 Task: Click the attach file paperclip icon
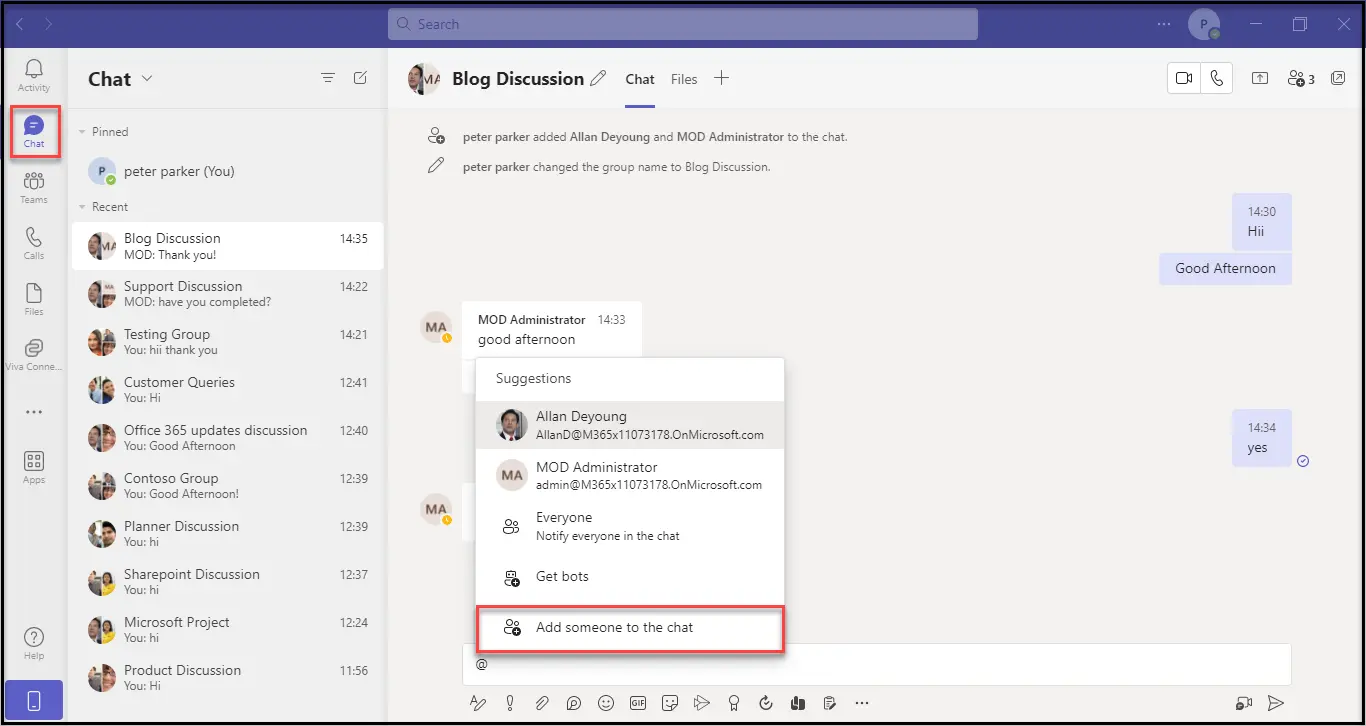(541, 703)
